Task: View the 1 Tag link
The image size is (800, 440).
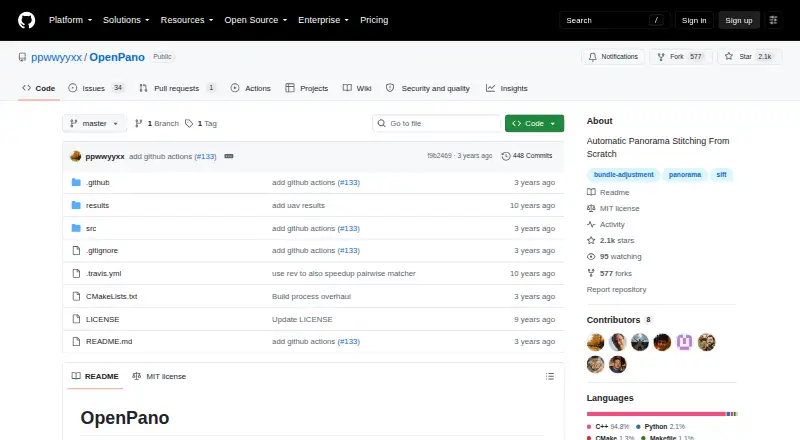Action: tap(201, 124)
